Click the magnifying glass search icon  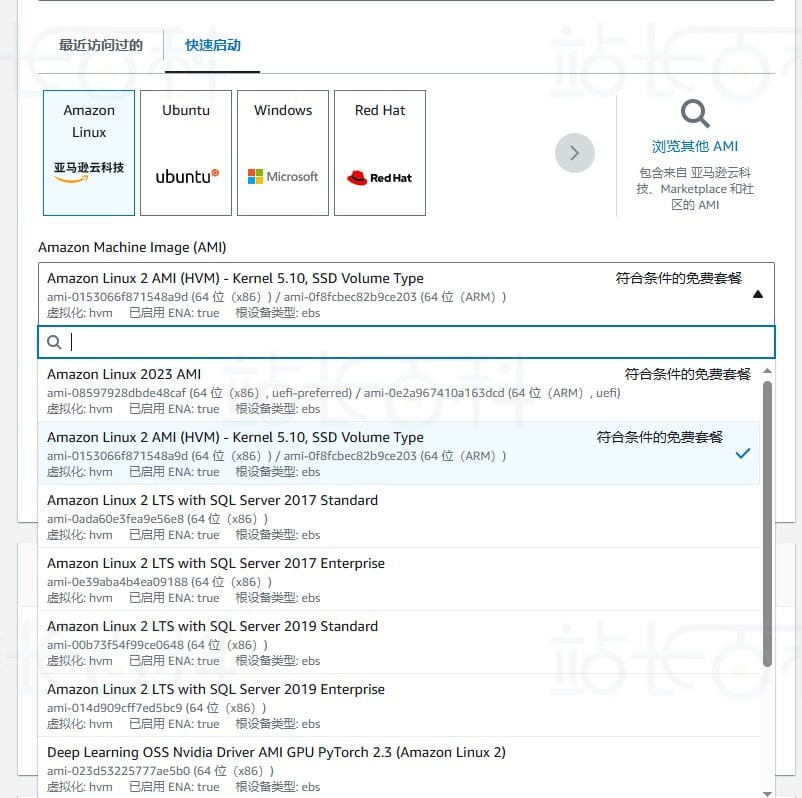click(694, 115)
